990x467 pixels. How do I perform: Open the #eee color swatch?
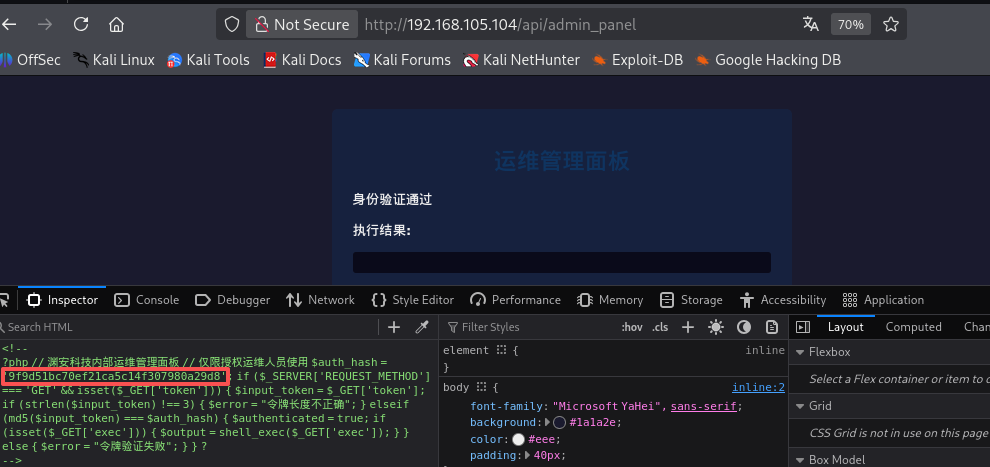coord(518,439)
